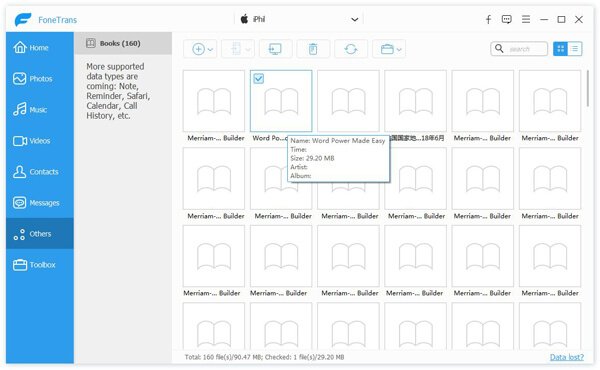
Task: Uncheck the Word Power Made Easy checkbox
Action: click(x=259, y=78)
